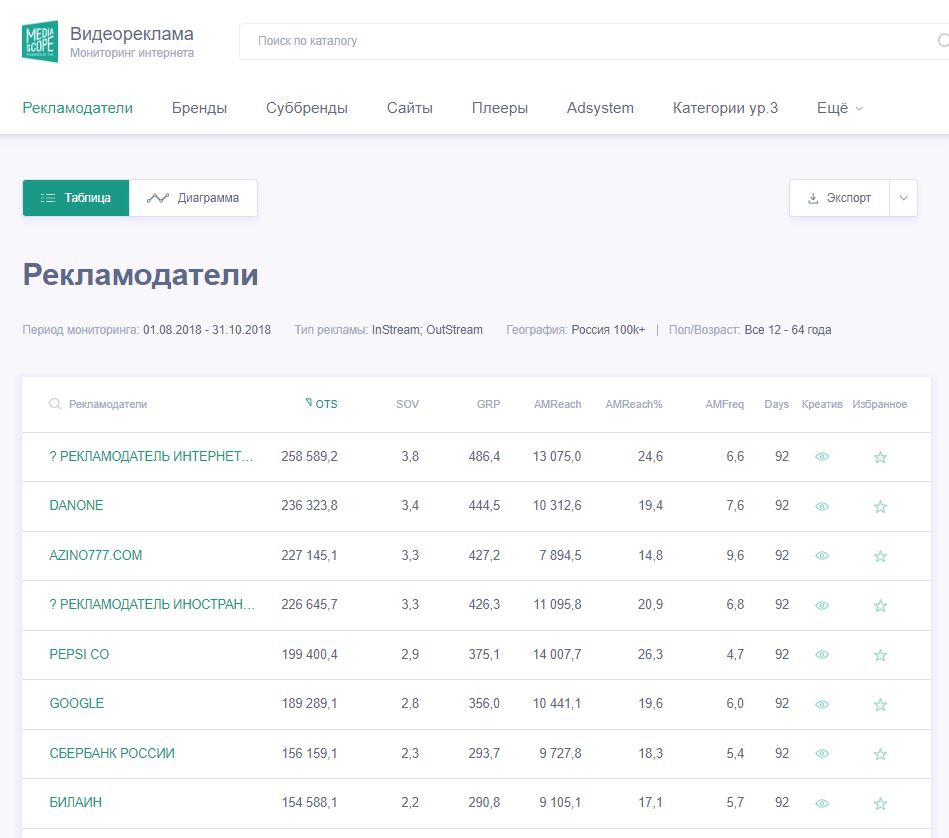Screen dimensions: 949x838
Task: Click creatives eye icon for AZINO777.COM
Action: (x=822, y=556)
